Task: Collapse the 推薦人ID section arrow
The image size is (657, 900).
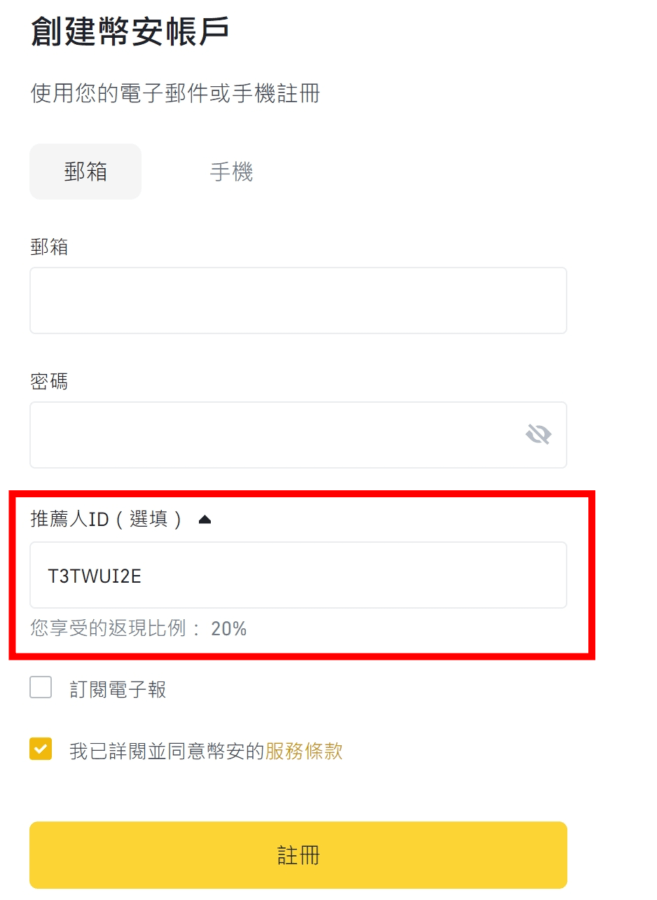Action: tap(205, 520)
